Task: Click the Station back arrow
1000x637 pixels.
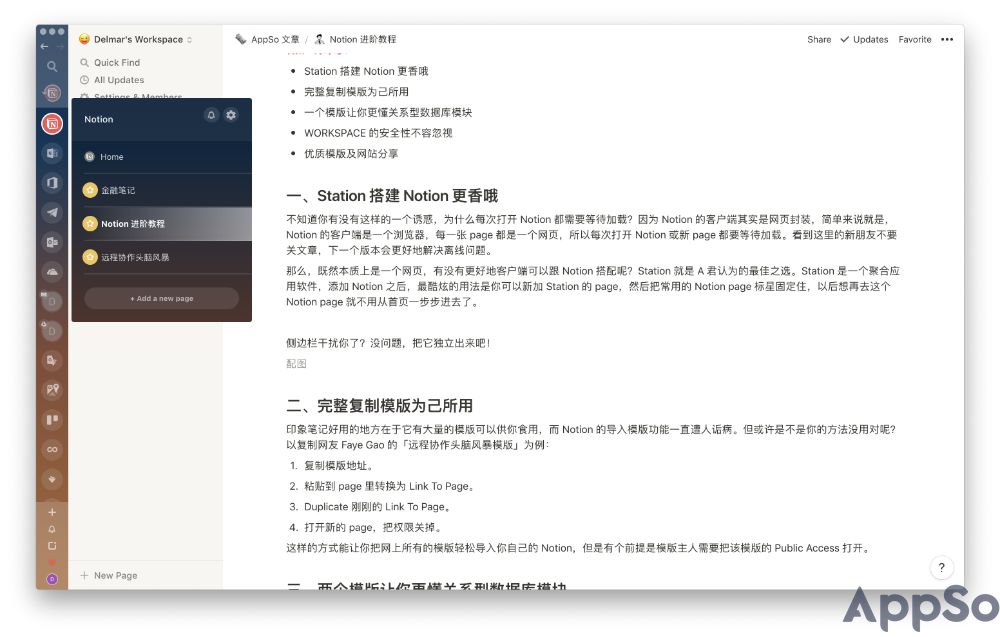Action: [44, 47]
